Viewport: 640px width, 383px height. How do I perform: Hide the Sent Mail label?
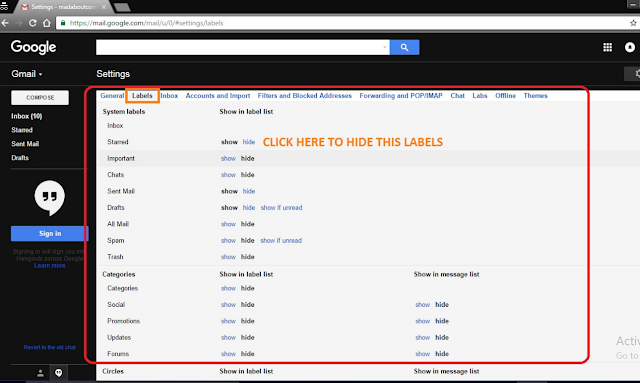(249, 191)
